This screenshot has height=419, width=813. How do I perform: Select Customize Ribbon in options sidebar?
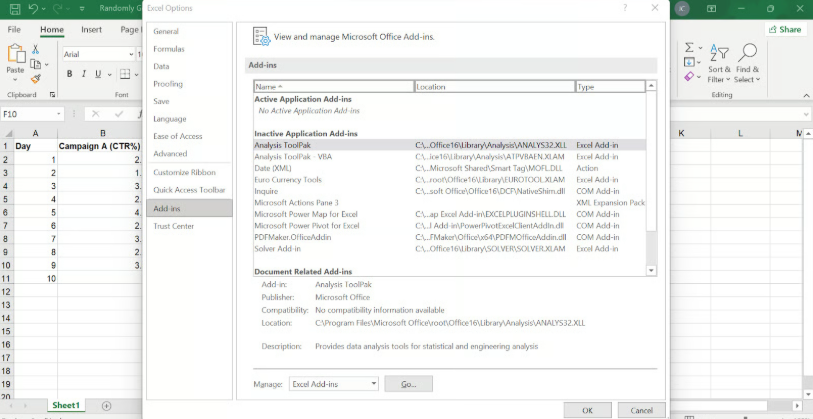(184, 172)
